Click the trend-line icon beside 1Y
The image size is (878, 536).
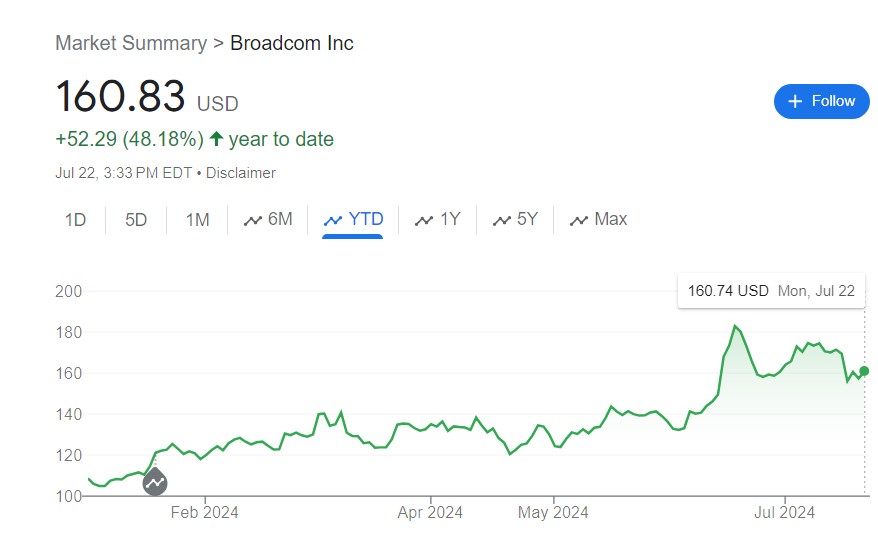(424, 220)
